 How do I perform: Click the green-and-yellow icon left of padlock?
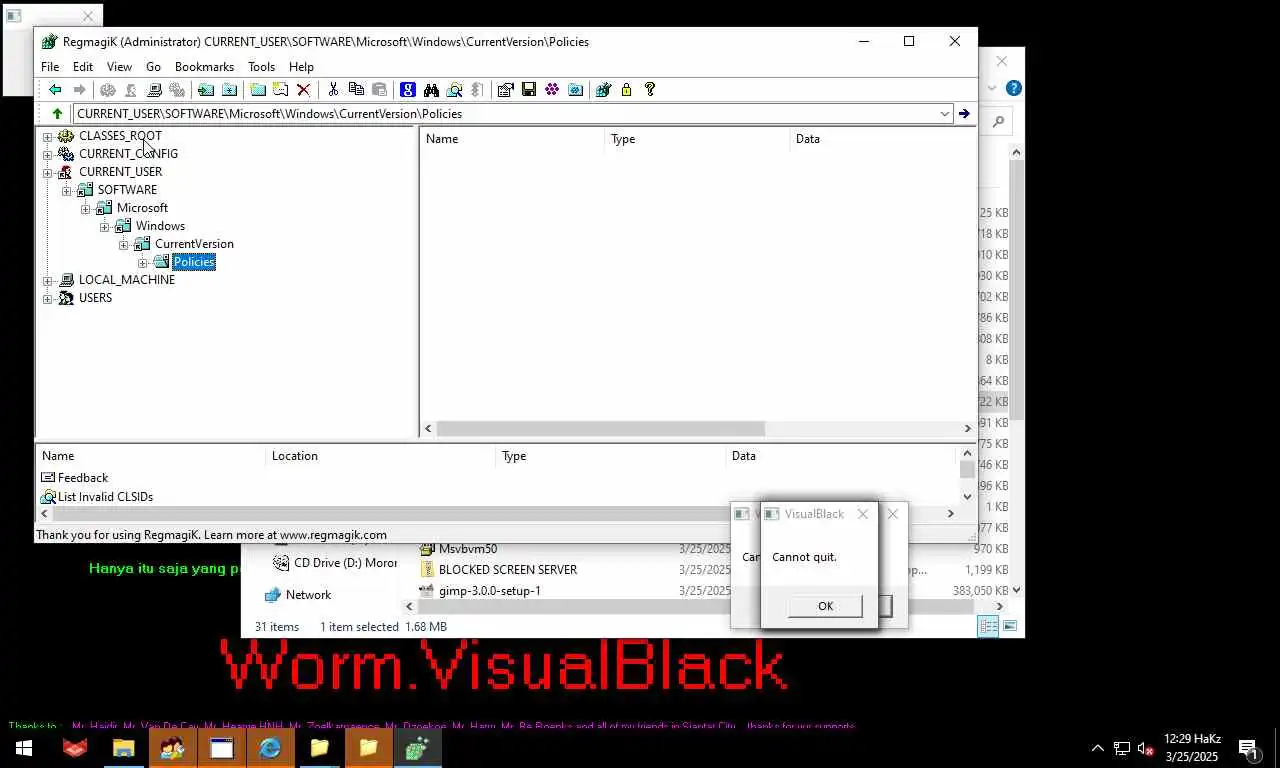pos(603,90)
